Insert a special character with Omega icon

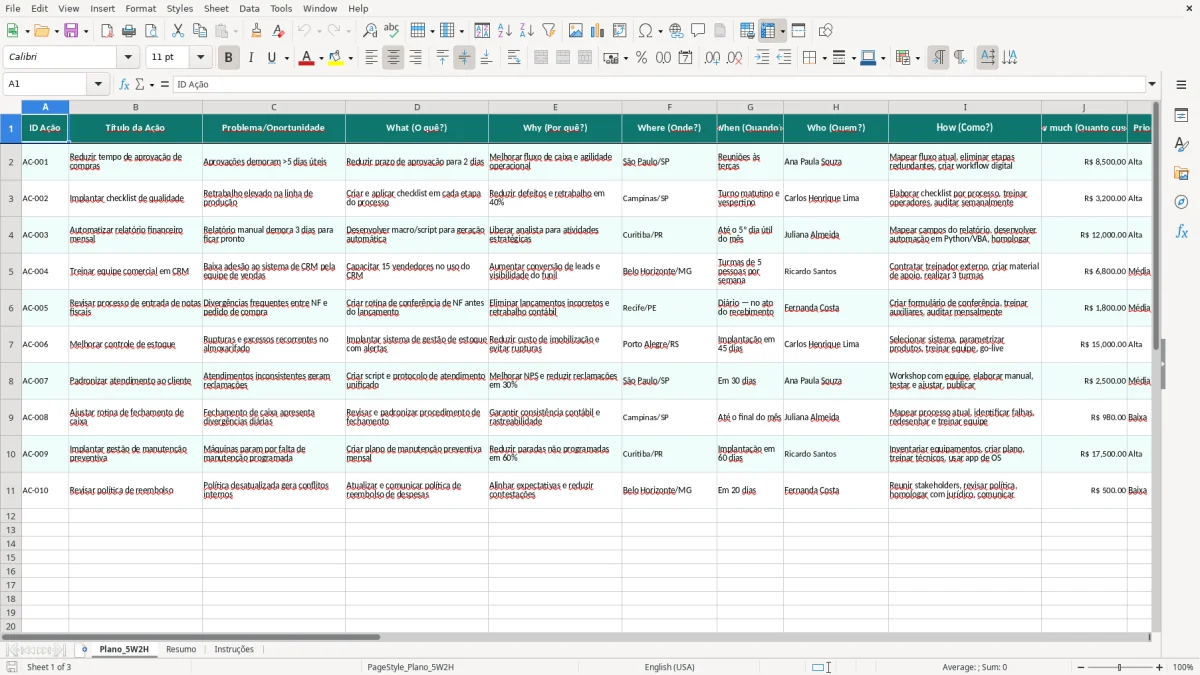pos(645,31)
